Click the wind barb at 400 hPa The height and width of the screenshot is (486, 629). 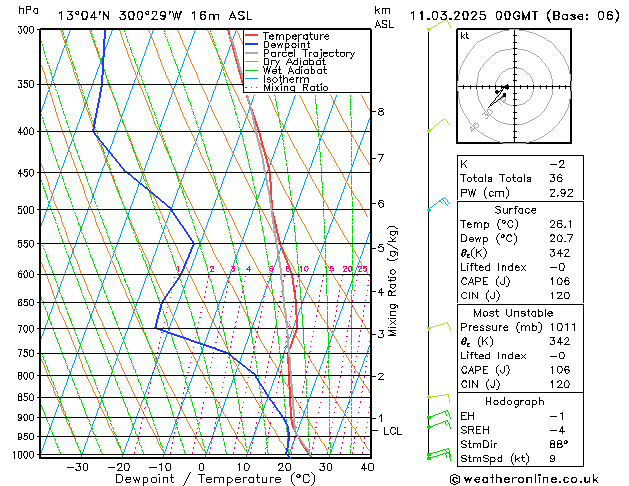point(438,124)
